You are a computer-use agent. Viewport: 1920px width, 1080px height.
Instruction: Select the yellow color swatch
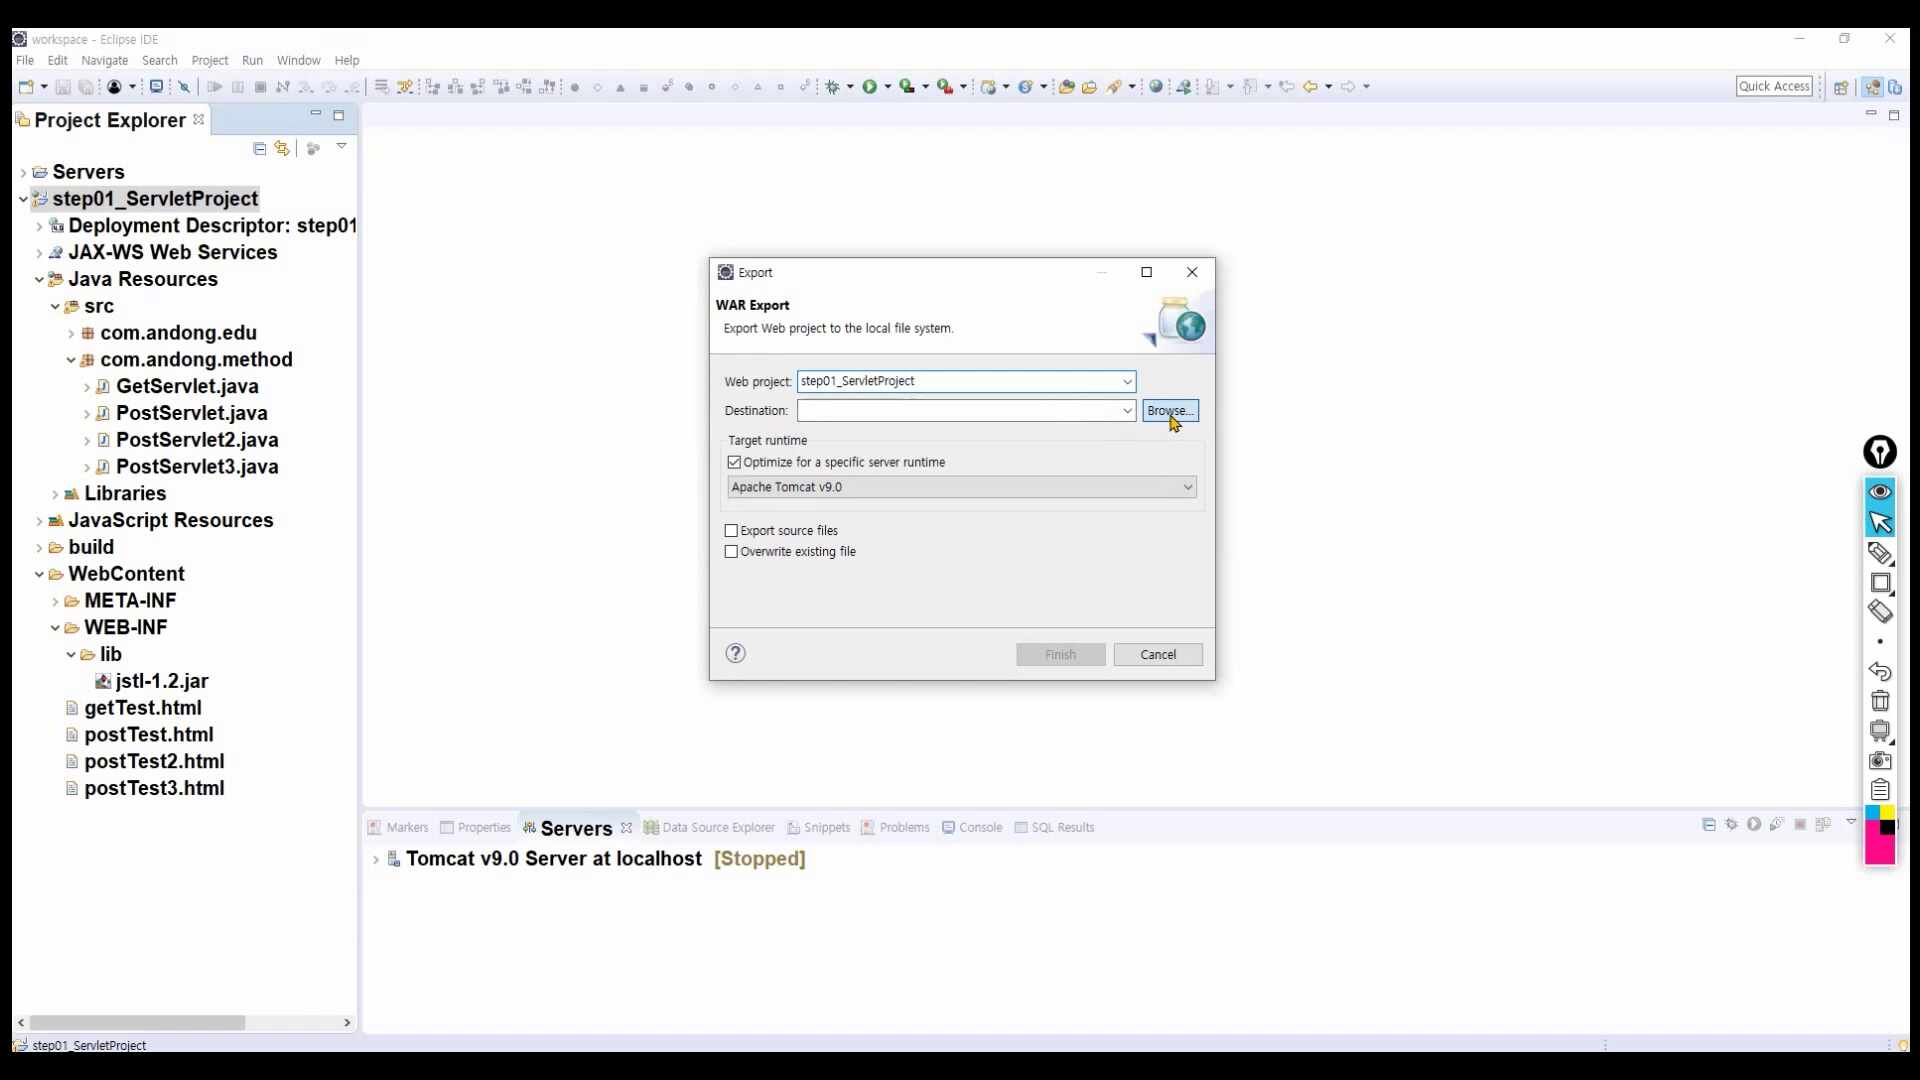coord(1888,813)
